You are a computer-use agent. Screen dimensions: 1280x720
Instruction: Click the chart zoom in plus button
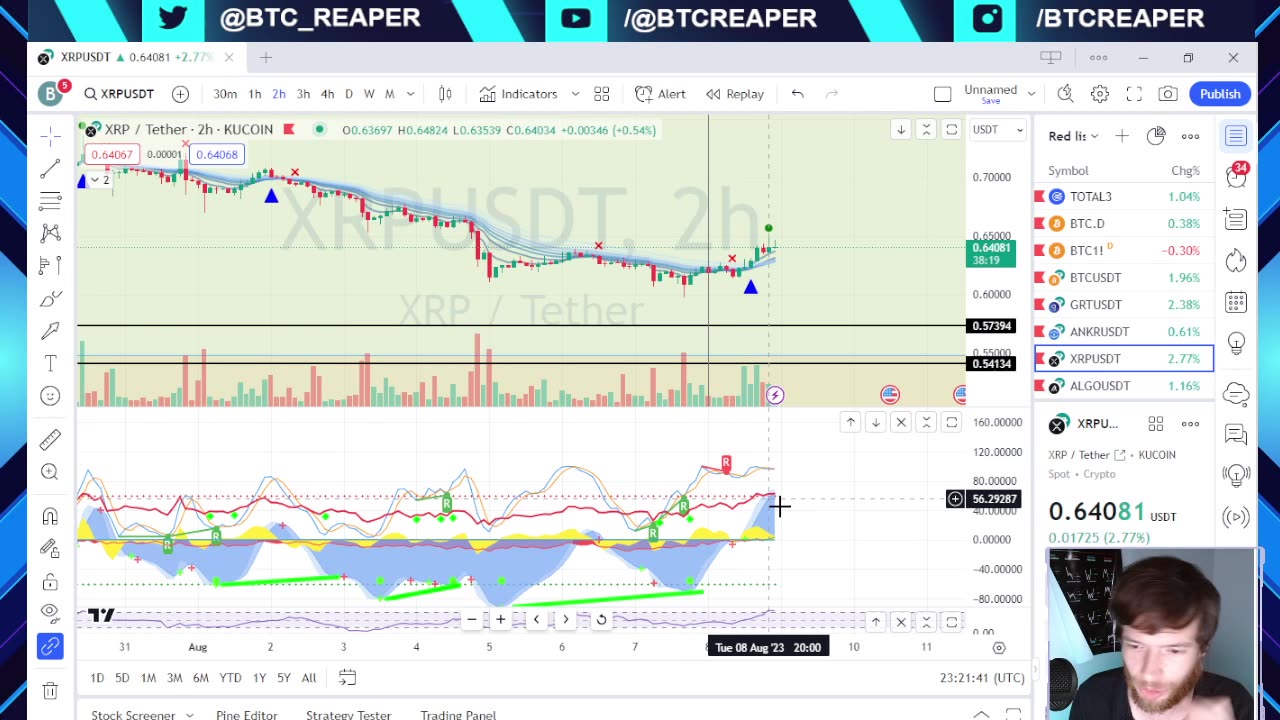point(500,620)
